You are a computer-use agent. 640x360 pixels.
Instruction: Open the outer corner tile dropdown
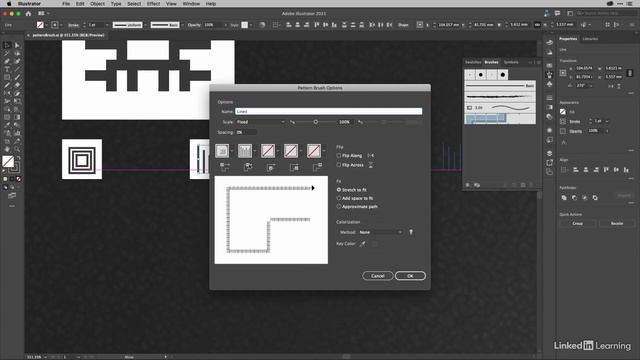[x=232, y=151]
